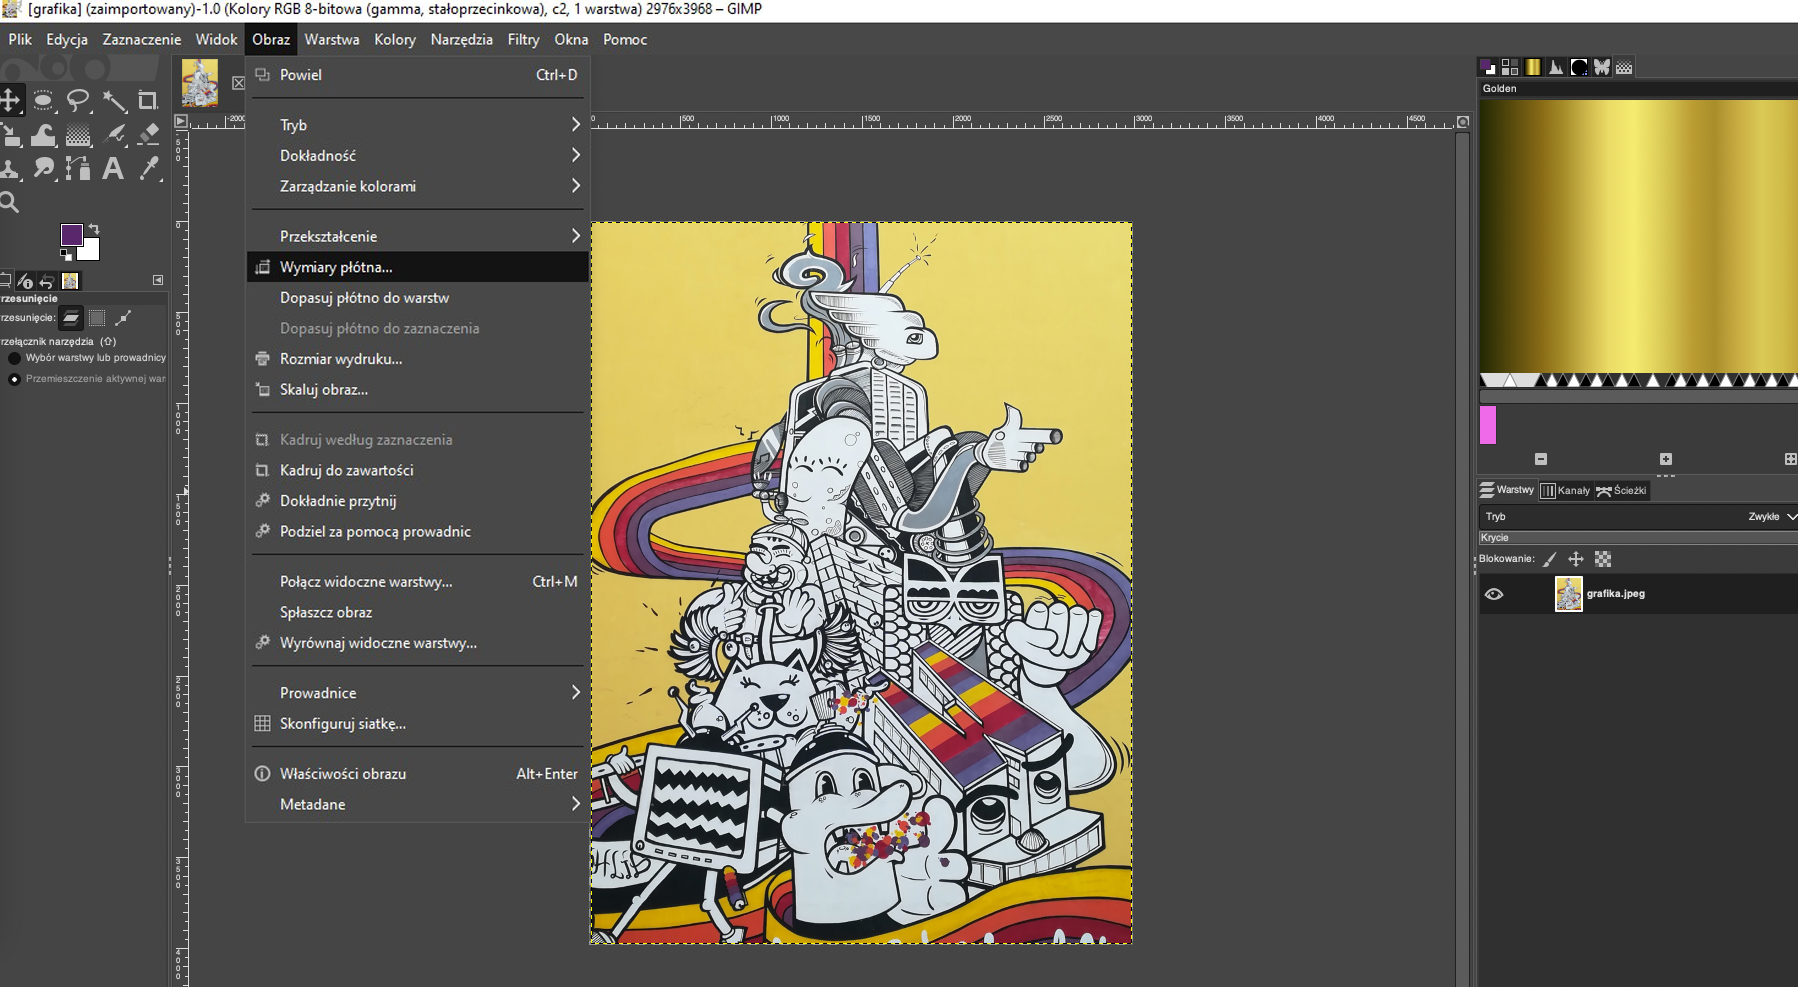Choose 'Właściwości obrazu' entry
Image resolution: width=1798 pixels, height=987 pixels.
(x=418, y=774)
